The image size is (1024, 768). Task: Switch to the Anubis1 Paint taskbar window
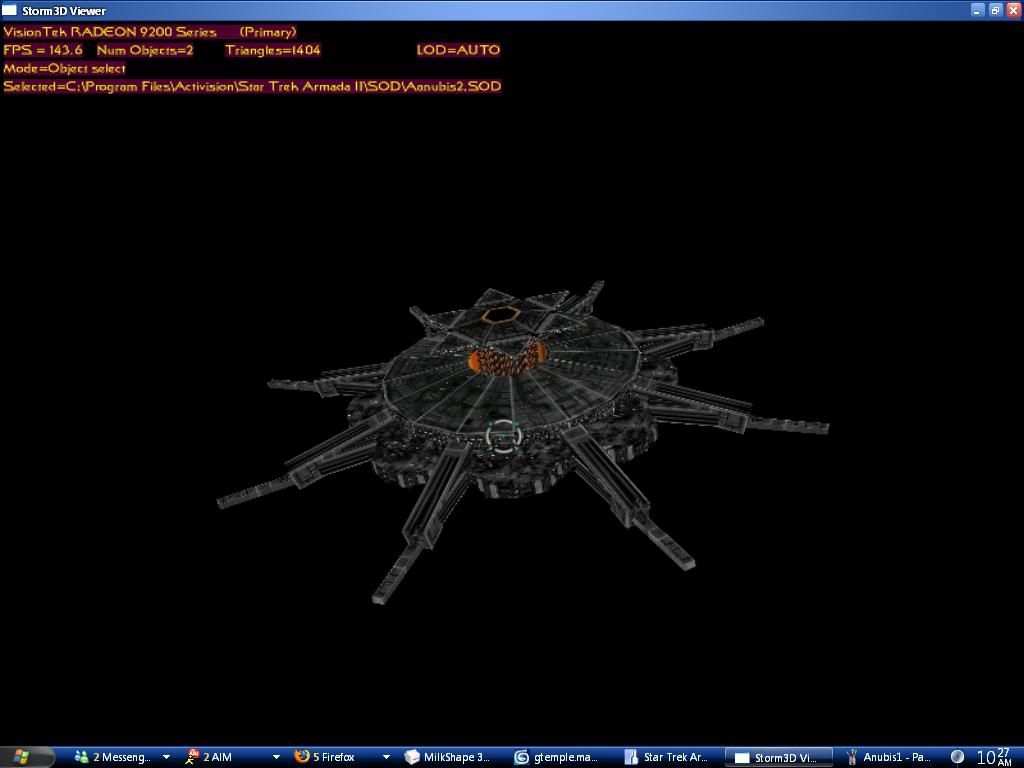click(889, 757)
